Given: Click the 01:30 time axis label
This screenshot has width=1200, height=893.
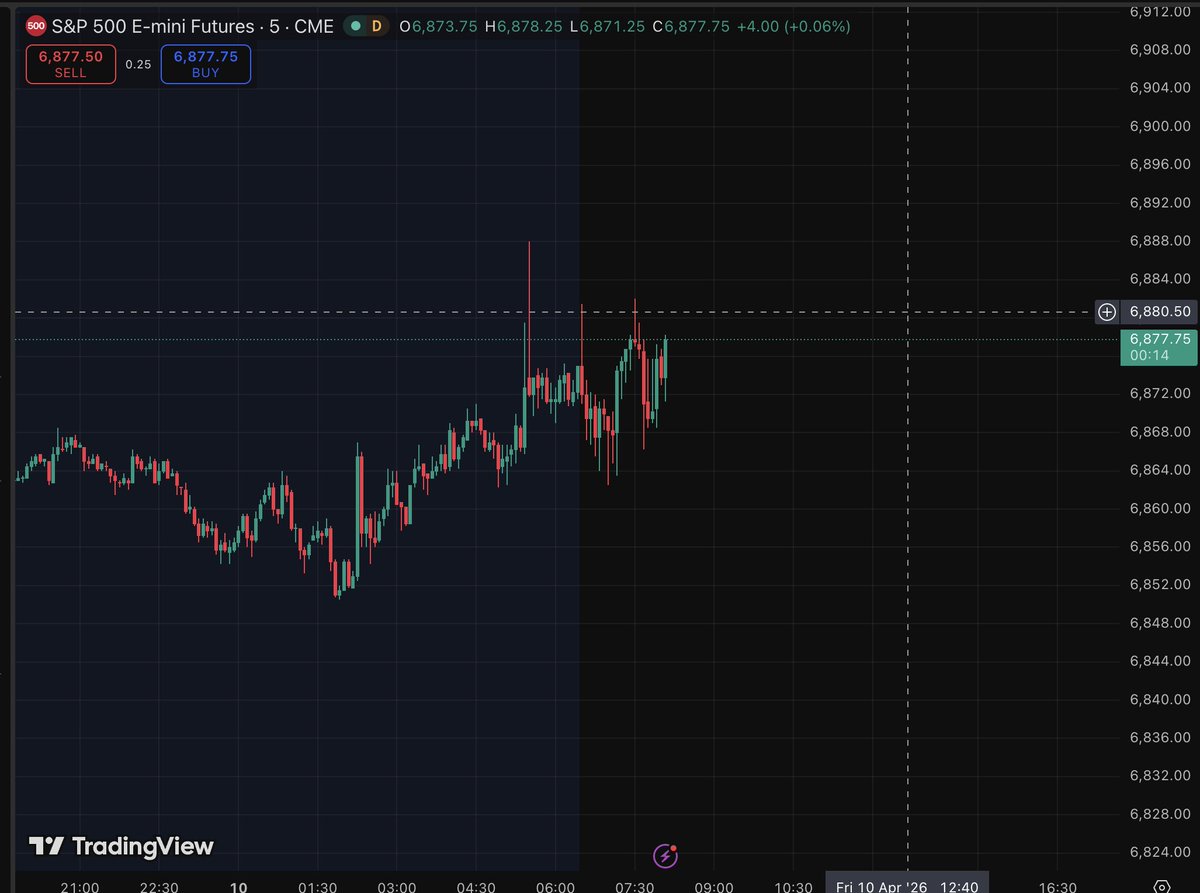Looking at the screenshot, I should tap(317, 886).
